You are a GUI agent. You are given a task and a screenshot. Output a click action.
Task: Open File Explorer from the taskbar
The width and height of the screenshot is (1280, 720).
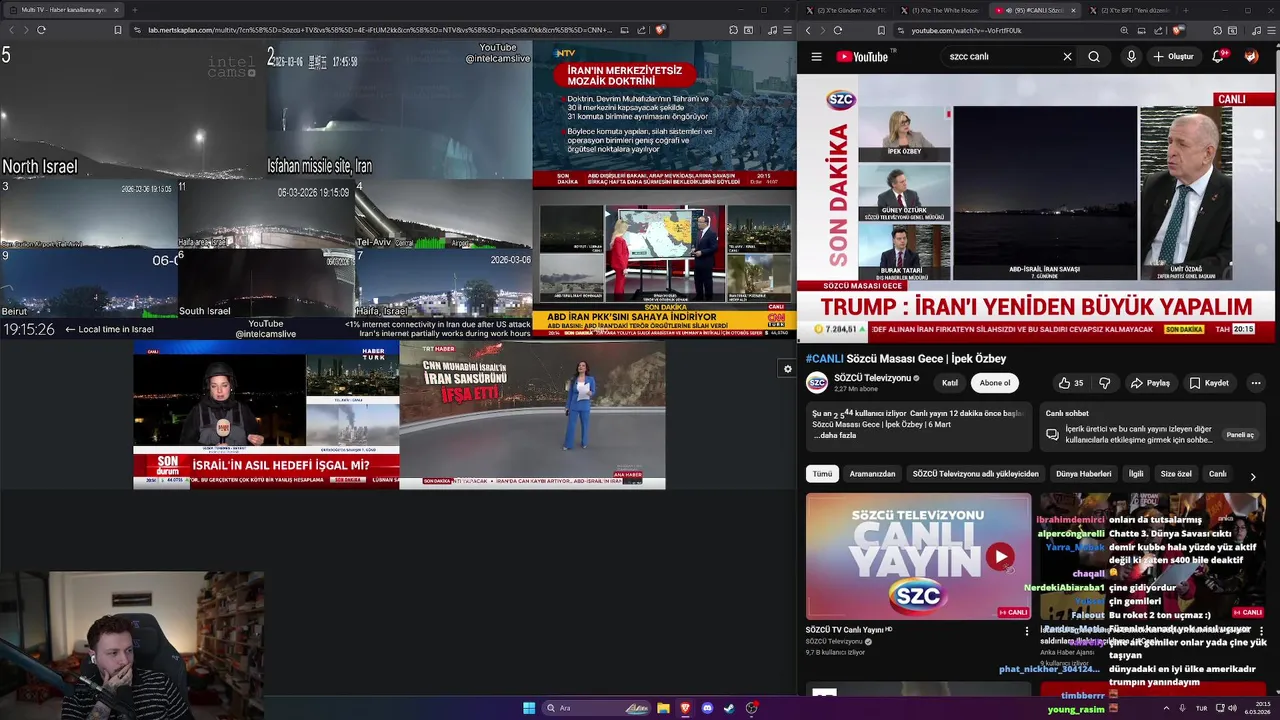[x=663, y=708]
